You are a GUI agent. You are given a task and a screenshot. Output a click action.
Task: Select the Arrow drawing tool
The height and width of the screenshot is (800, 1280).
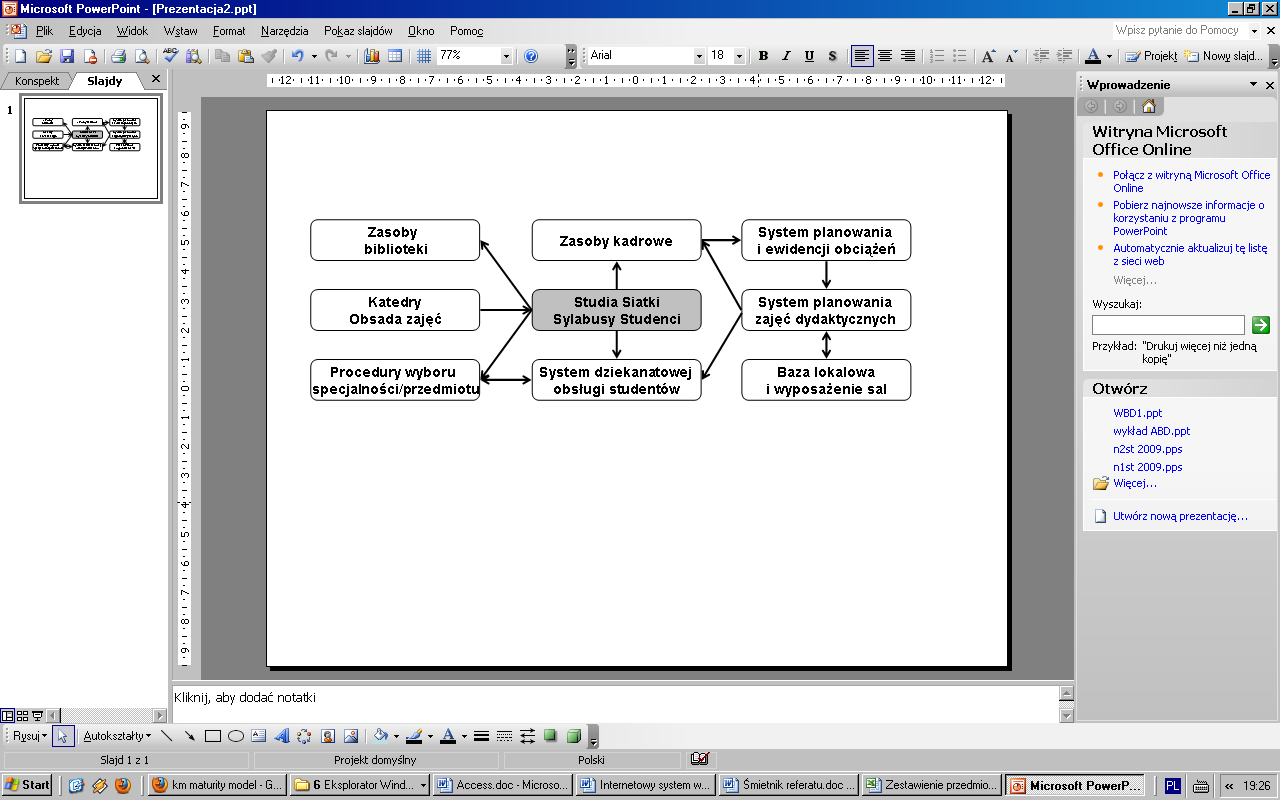tap(190, 736)
